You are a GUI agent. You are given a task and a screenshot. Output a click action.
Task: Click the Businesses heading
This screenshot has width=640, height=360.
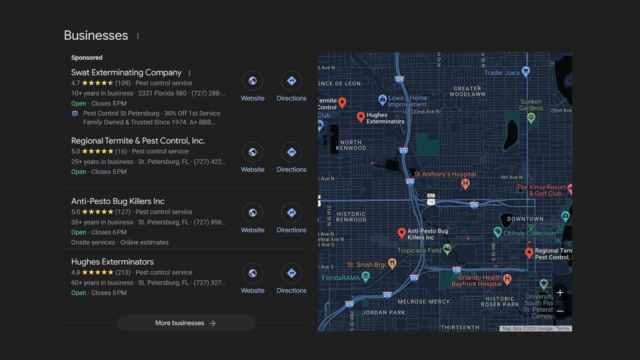pyautogui.click(x=96, y=36)
